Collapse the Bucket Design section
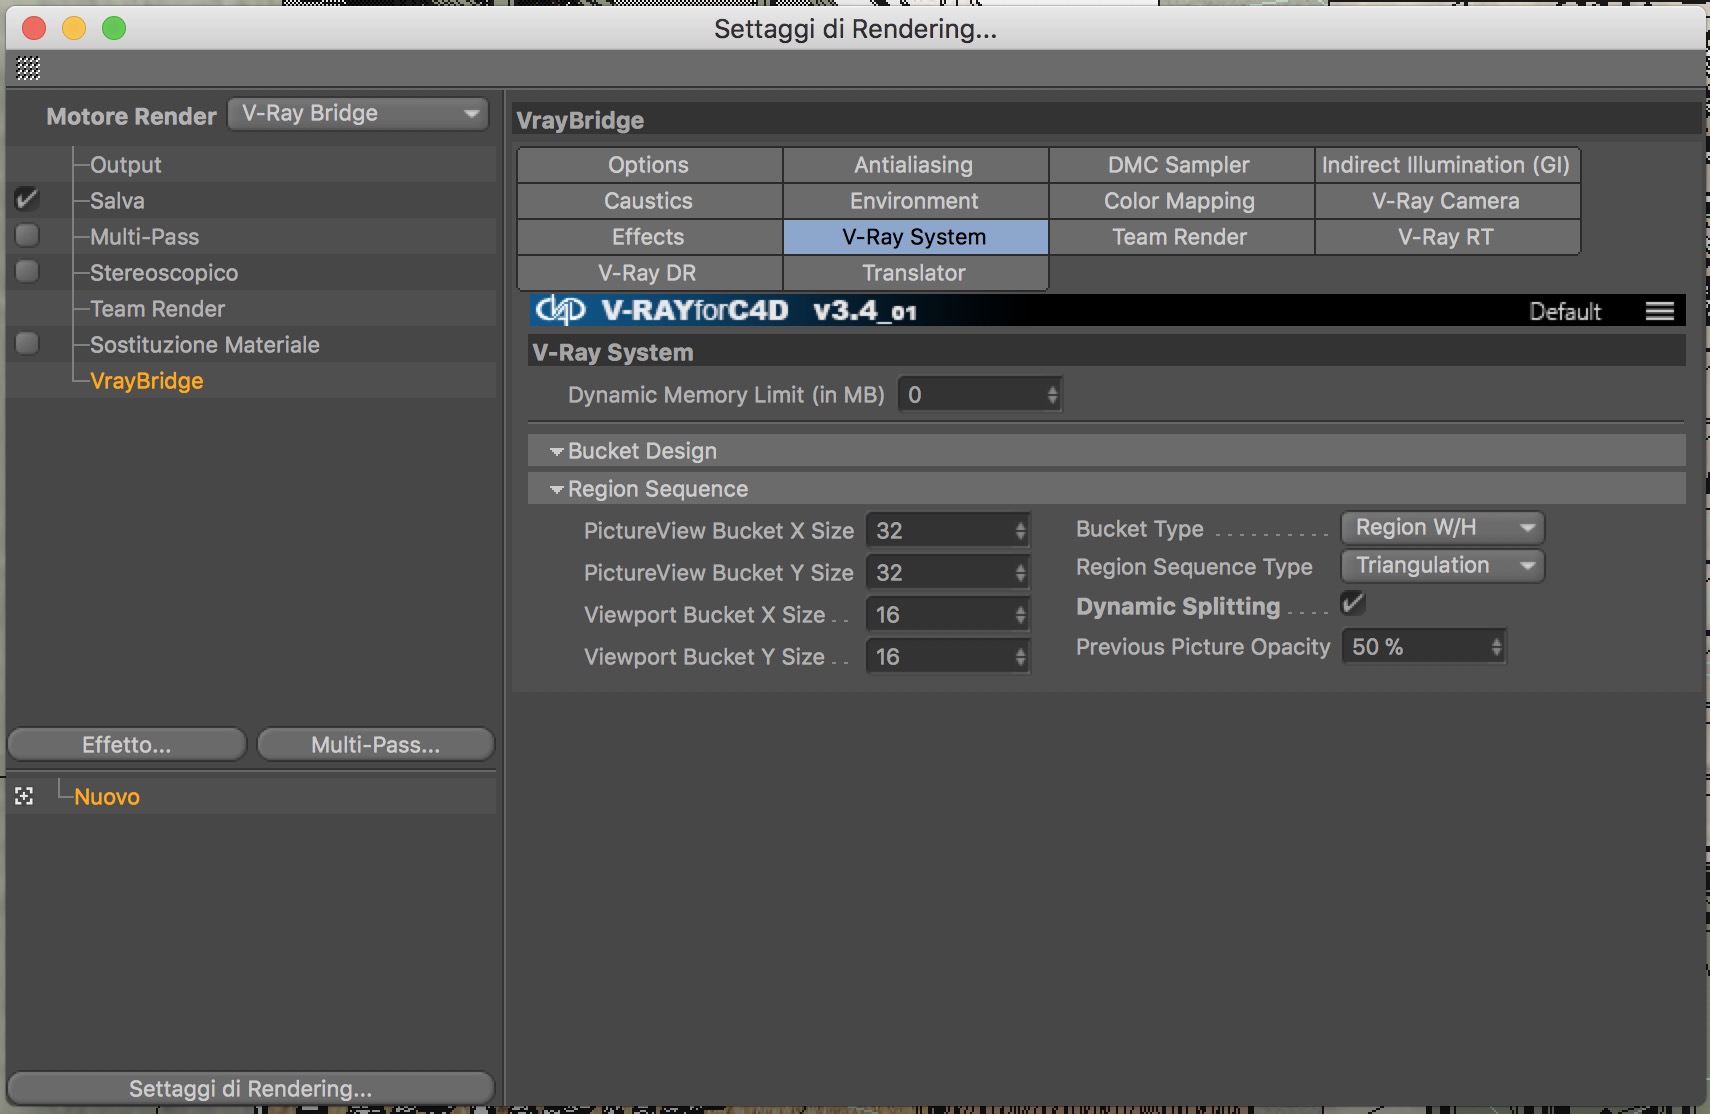This screenshot has height=1114, width=1710. [557, 451]
